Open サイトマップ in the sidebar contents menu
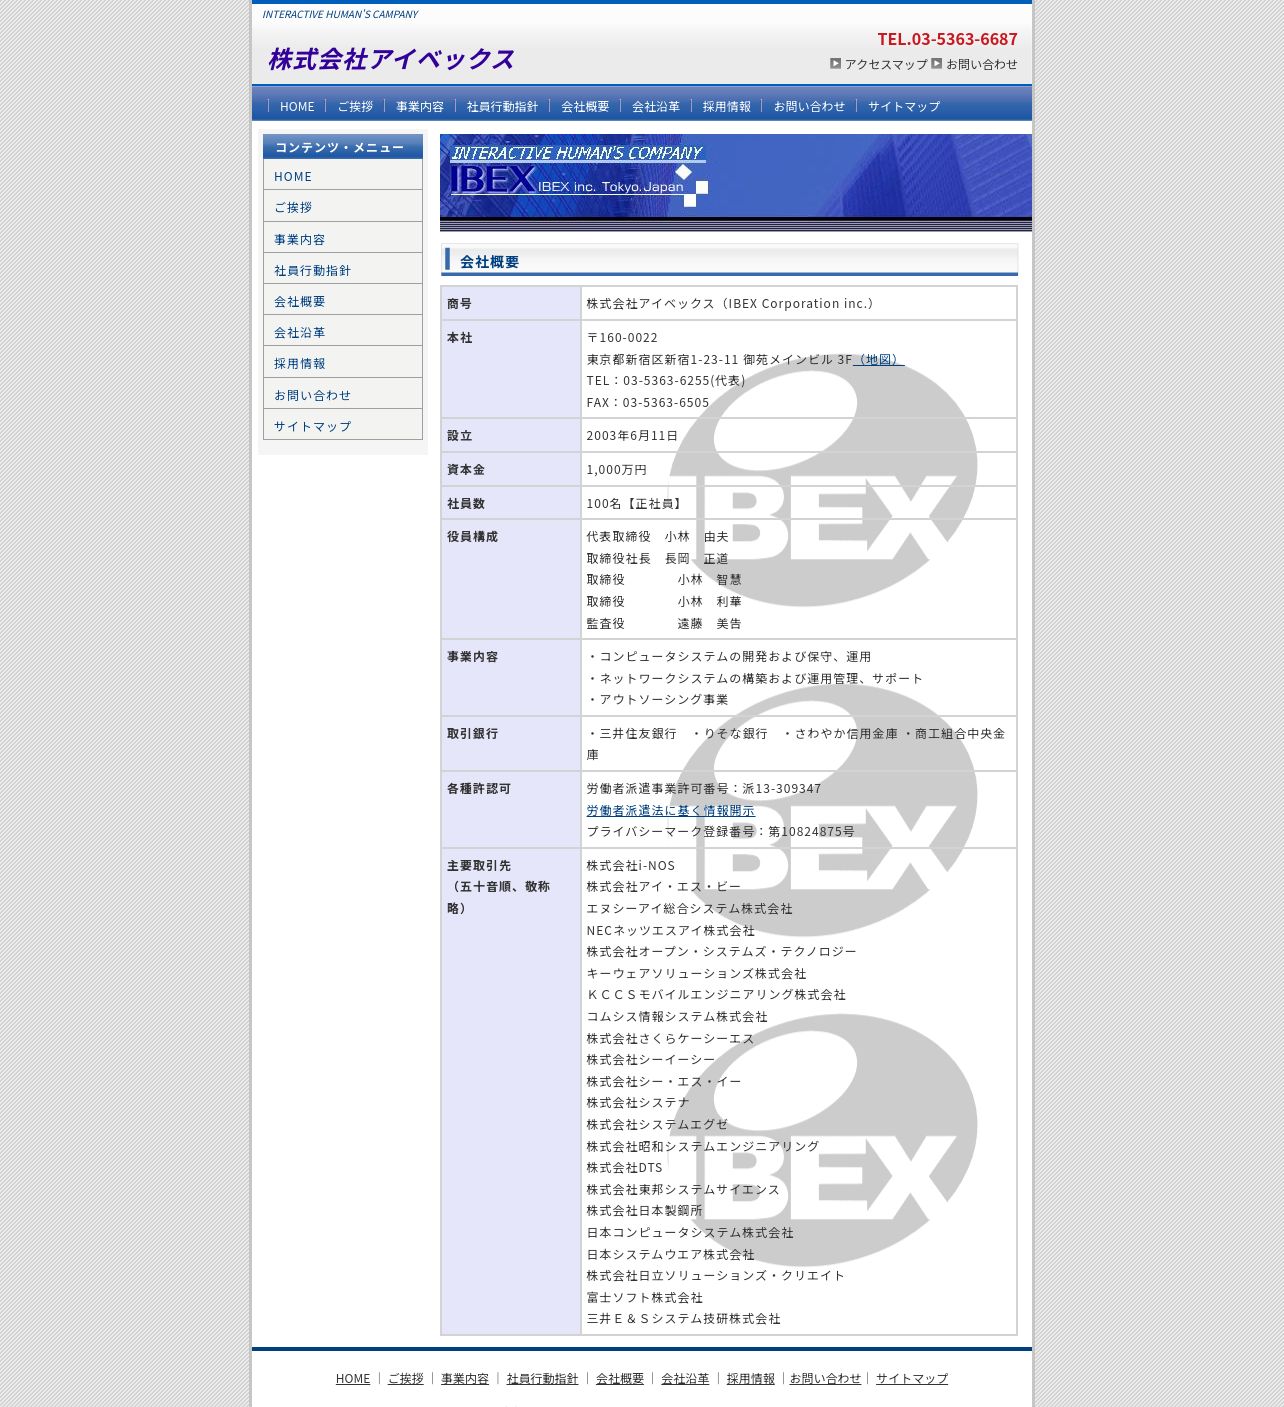This screenshot has height=1407, width=1284. click(x=343, y=426)
